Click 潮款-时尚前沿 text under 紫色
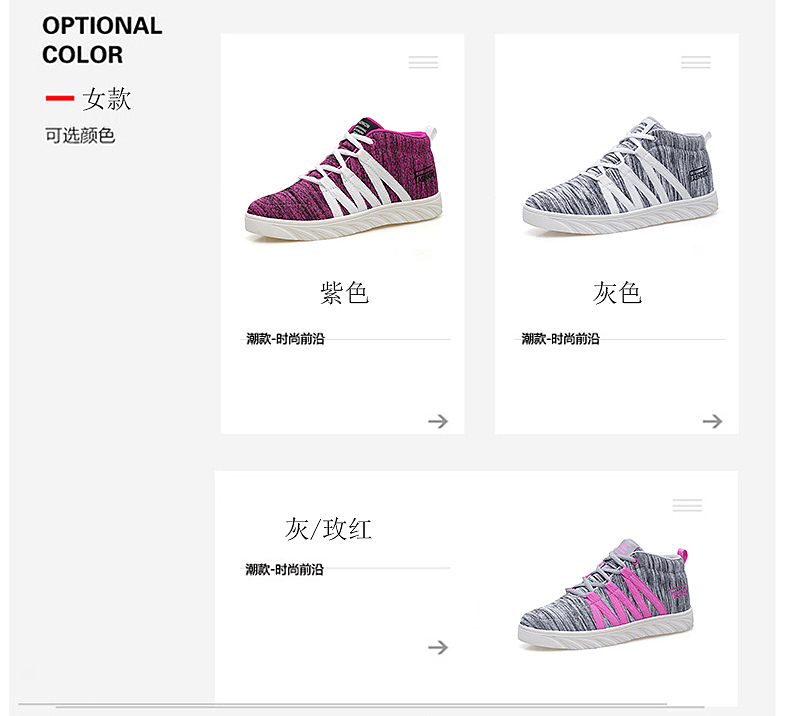Screen dimensions: 790x716 (285, 339)
